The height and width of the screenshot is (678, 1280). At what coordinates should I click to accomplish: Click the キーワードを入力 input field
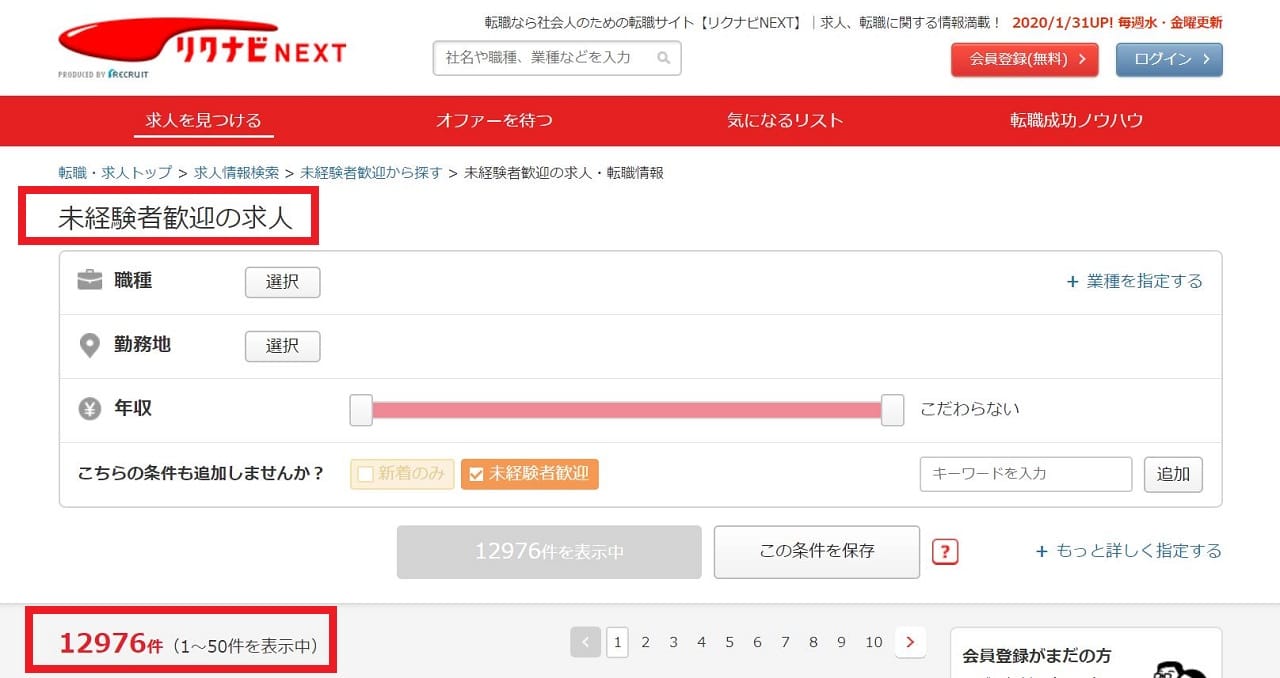click(x=1025, y=474)
